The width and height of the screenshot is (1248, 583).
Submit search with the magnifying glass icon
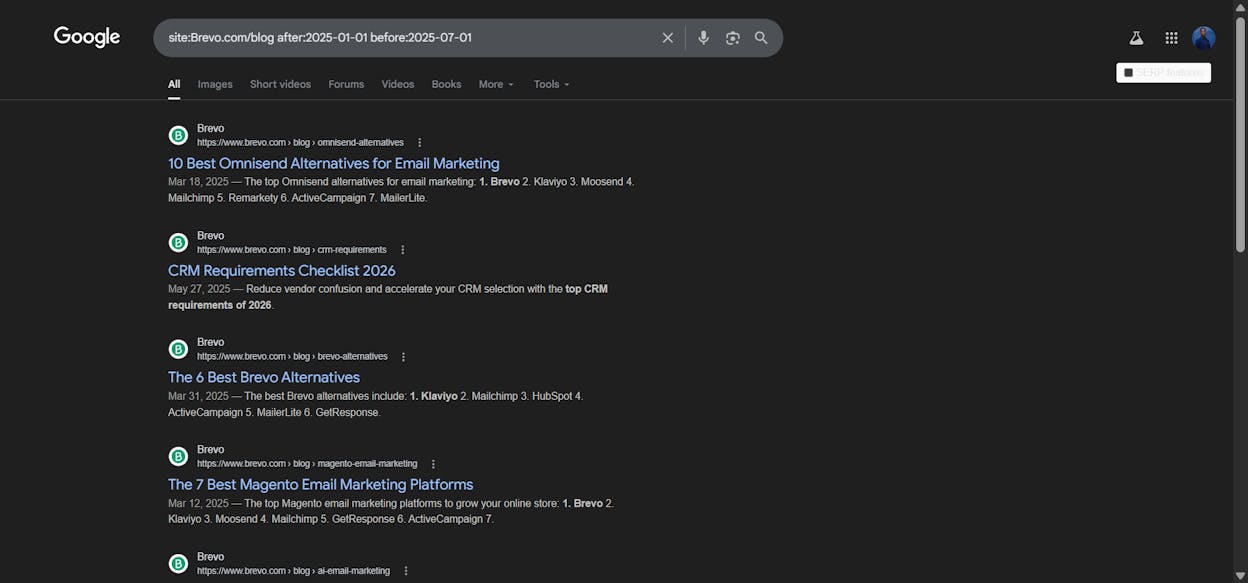pos(761,38)
